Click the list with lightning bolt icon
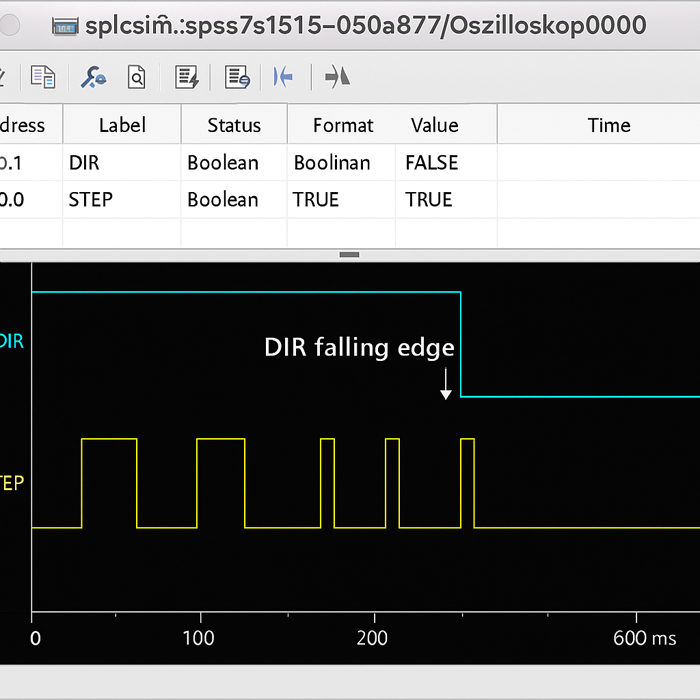 click(187, 77)
